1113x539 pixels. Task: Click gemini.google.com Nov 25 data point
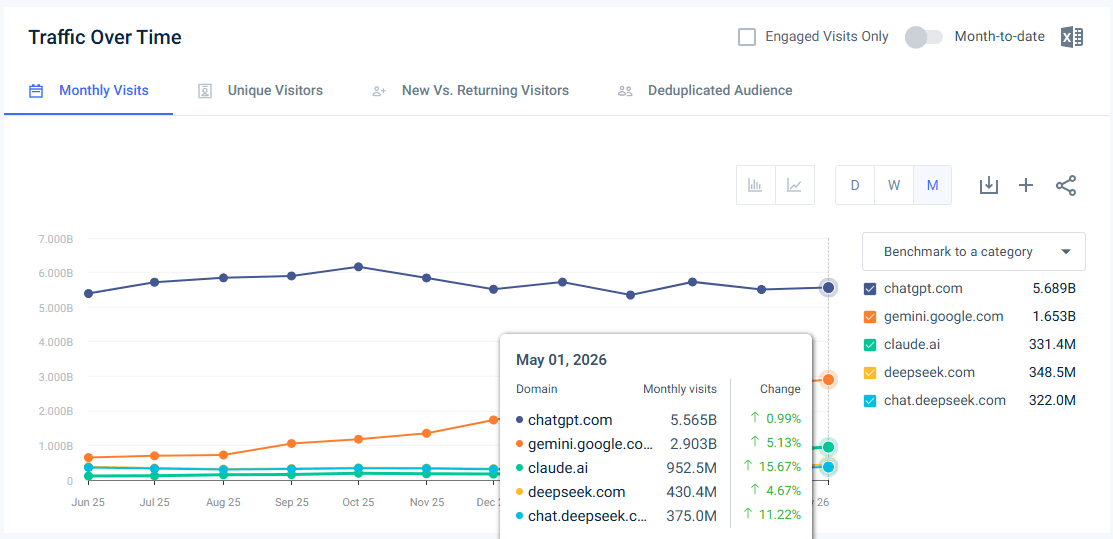pos(426,433)
